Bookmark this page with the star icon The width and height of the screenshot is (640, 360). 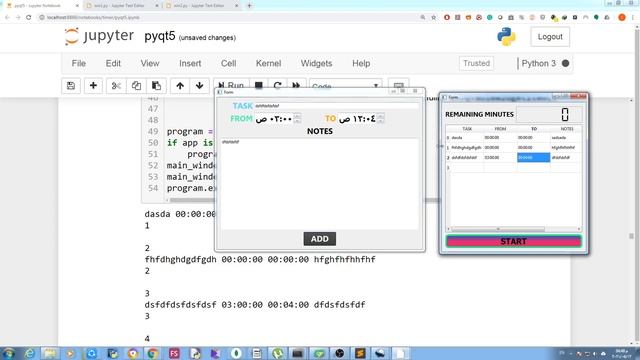click(x=433, y=18)
